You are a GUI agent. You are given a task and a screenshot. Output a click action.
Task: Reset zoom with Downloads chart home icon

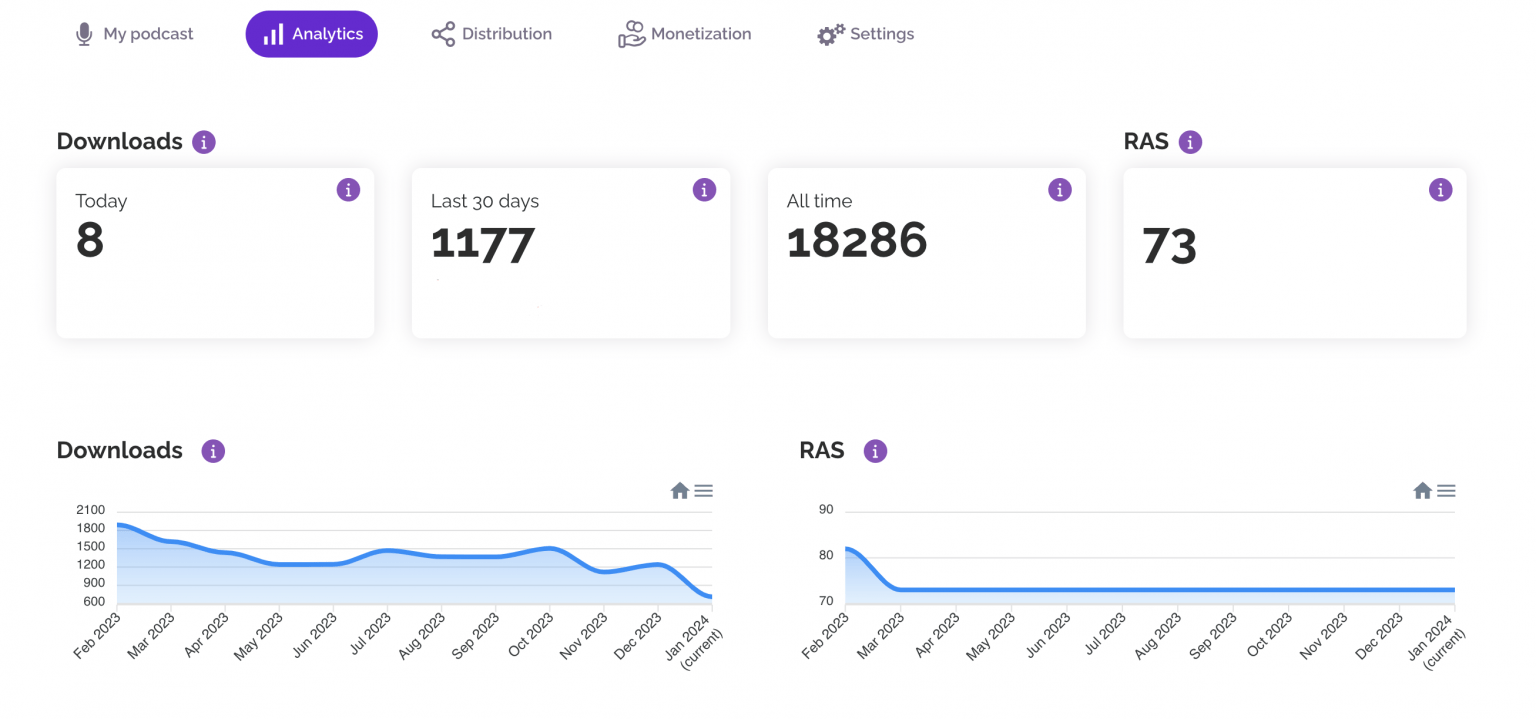coord(680,491)
